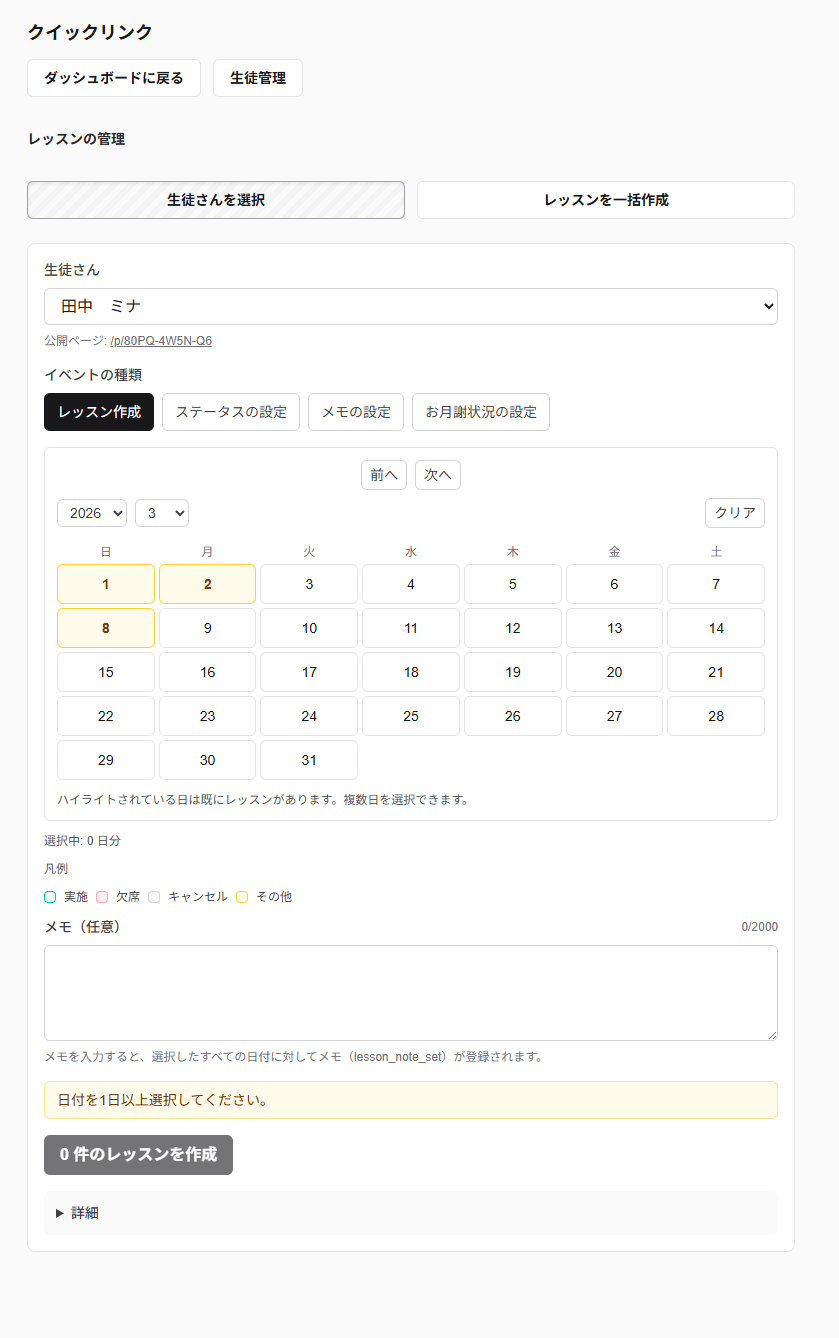The width and height of the screenshot is (839, 1338).
Task: Open the 生徒さん dropdown showing 田中 ミナ
Action: (x=411, y=306)
